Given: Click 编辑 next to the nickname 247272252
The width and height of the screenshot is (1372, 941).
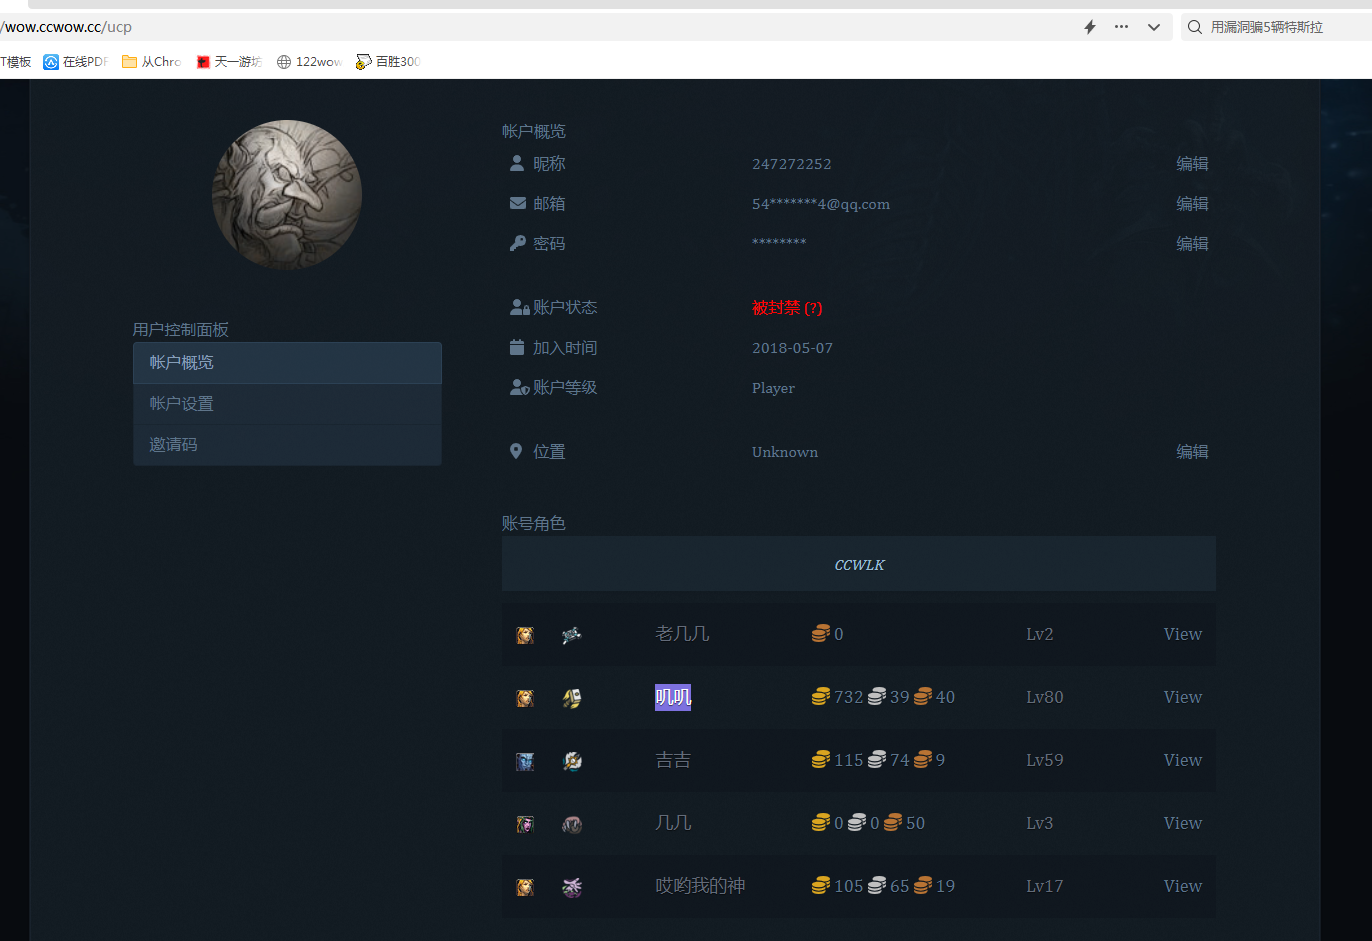Looking at the screenshot, I should pos(1192,163).
